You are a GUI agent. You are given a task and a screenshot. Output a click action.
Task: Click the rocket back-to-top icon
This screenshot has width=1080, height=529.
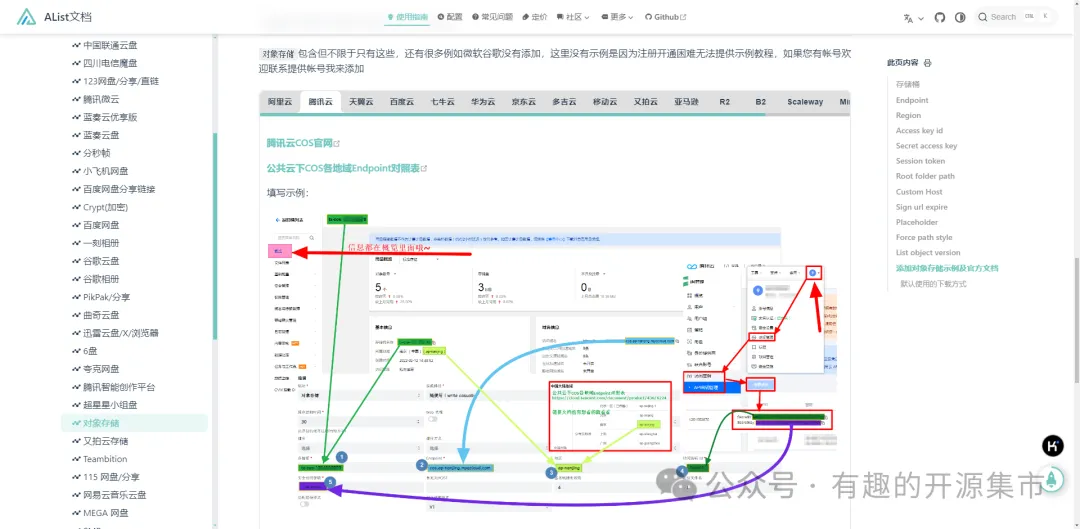click(x=1052, y=479)
